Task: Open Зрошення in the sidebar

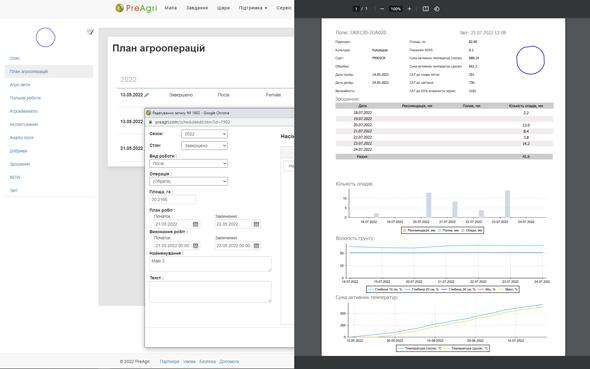Action: [x=20, y=164]
